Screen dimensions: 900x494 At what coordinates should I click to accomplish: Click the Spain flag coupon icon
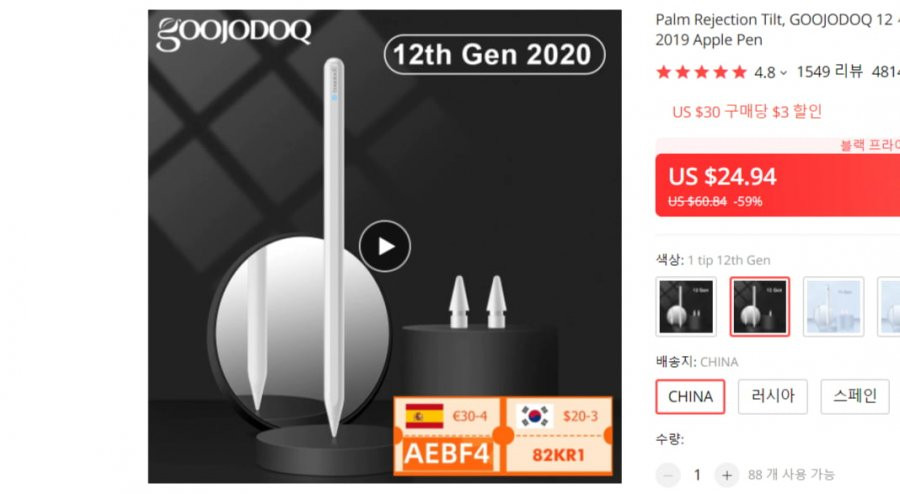coord(424,416)
